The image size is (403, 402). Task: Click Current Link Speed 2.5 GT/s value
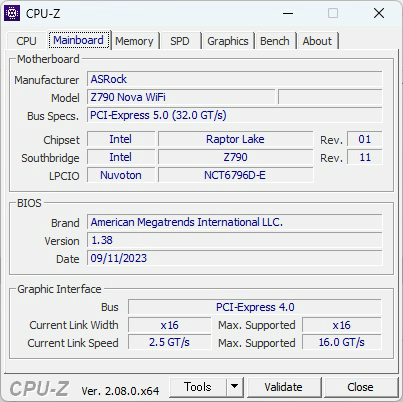coord(169,343)
